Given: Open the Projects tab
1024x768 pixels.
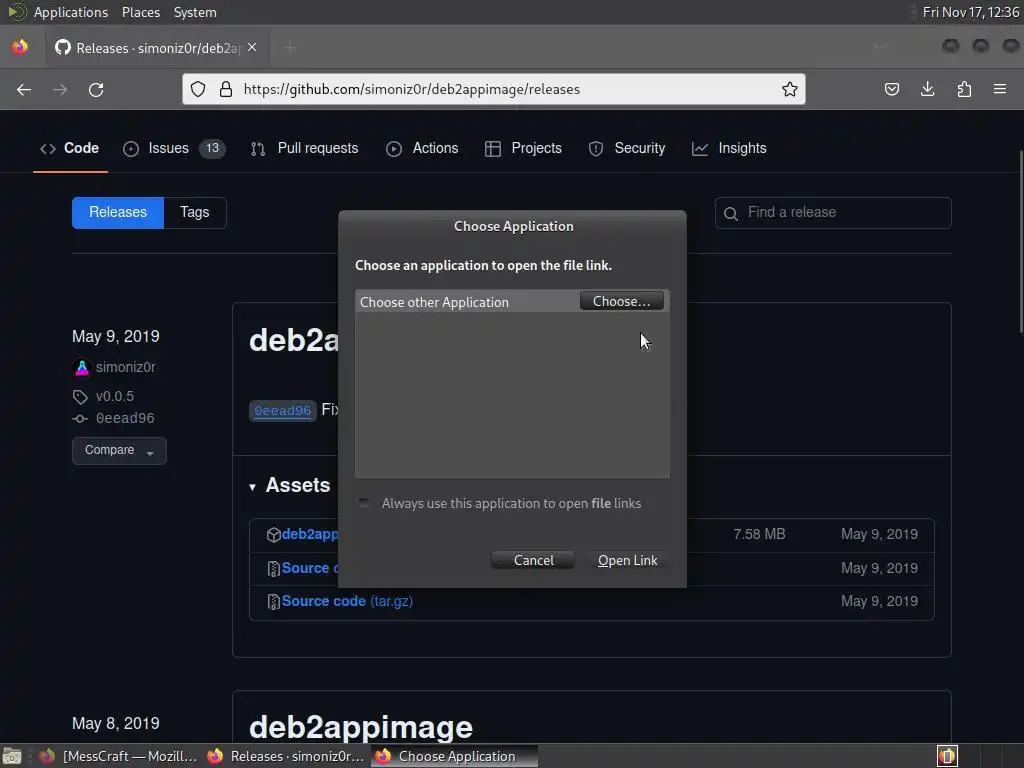Looking at the screenshot, I should (x=523, y=148).
